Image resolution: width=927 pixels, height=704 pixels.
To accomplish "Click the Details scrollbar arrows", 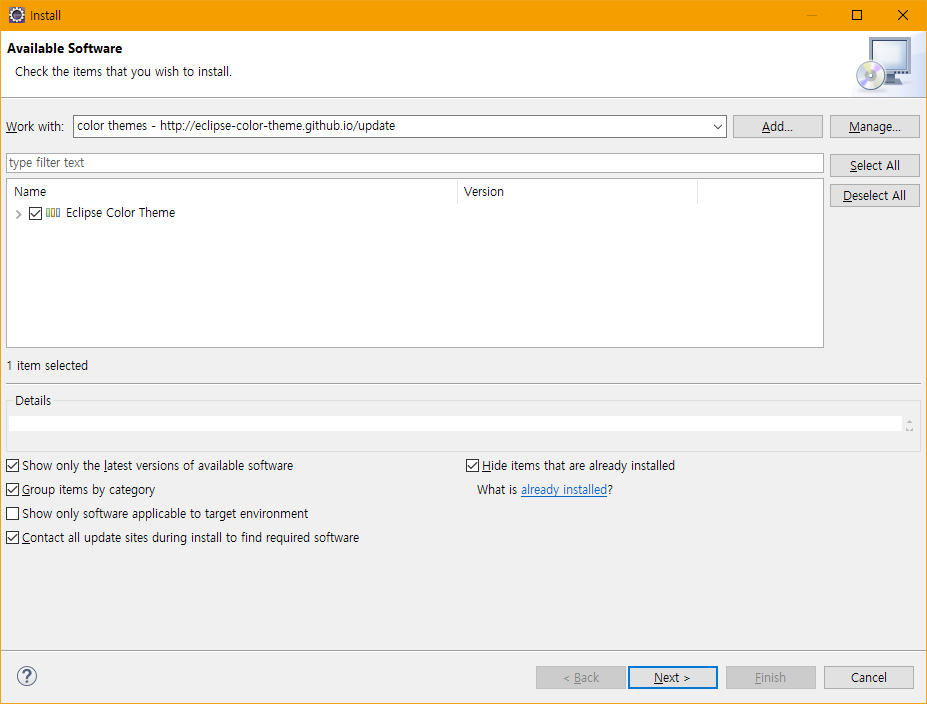I will 909,424.
